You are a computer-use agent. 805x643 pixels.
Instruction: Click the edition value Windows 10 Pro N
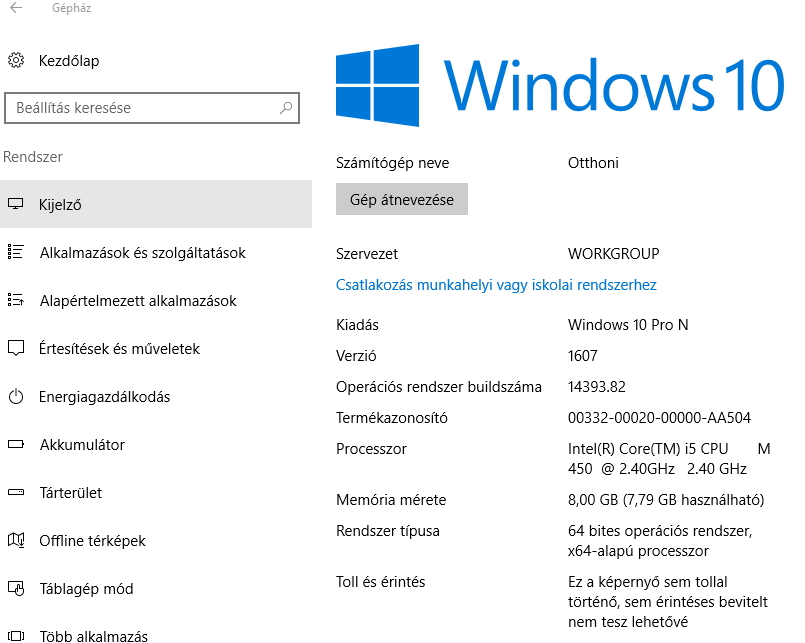(x=628, y=325)
